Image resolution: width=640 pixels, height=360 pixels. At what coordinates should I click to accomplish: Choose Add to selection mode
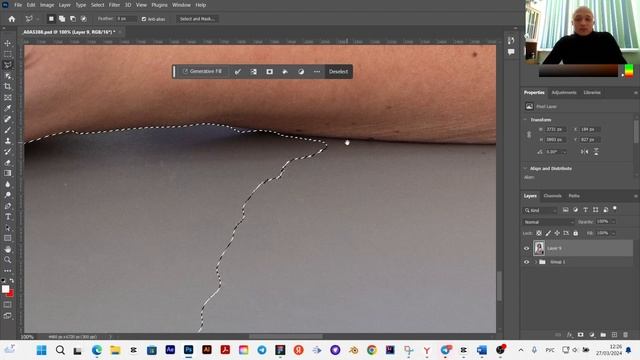coord(62,19)
